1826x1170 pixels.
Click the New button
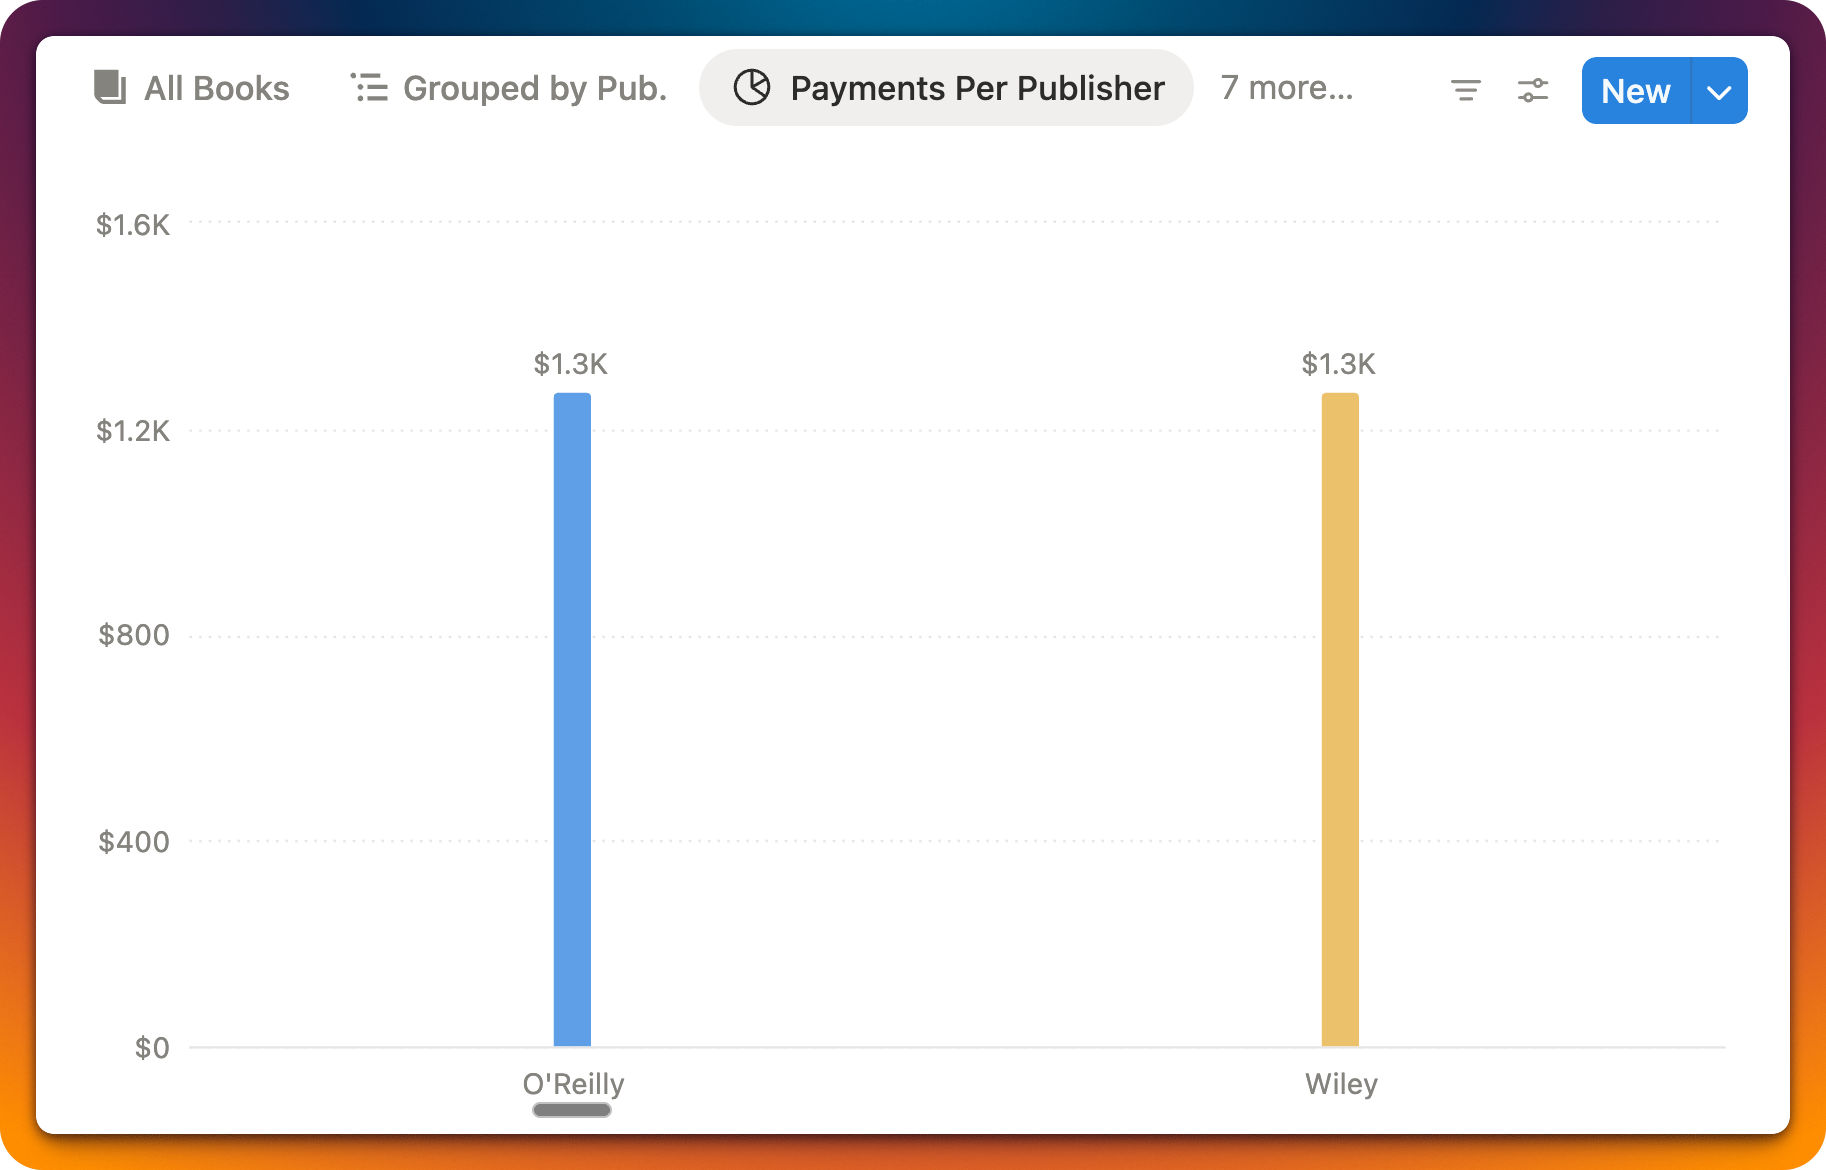pos(1635,91)
